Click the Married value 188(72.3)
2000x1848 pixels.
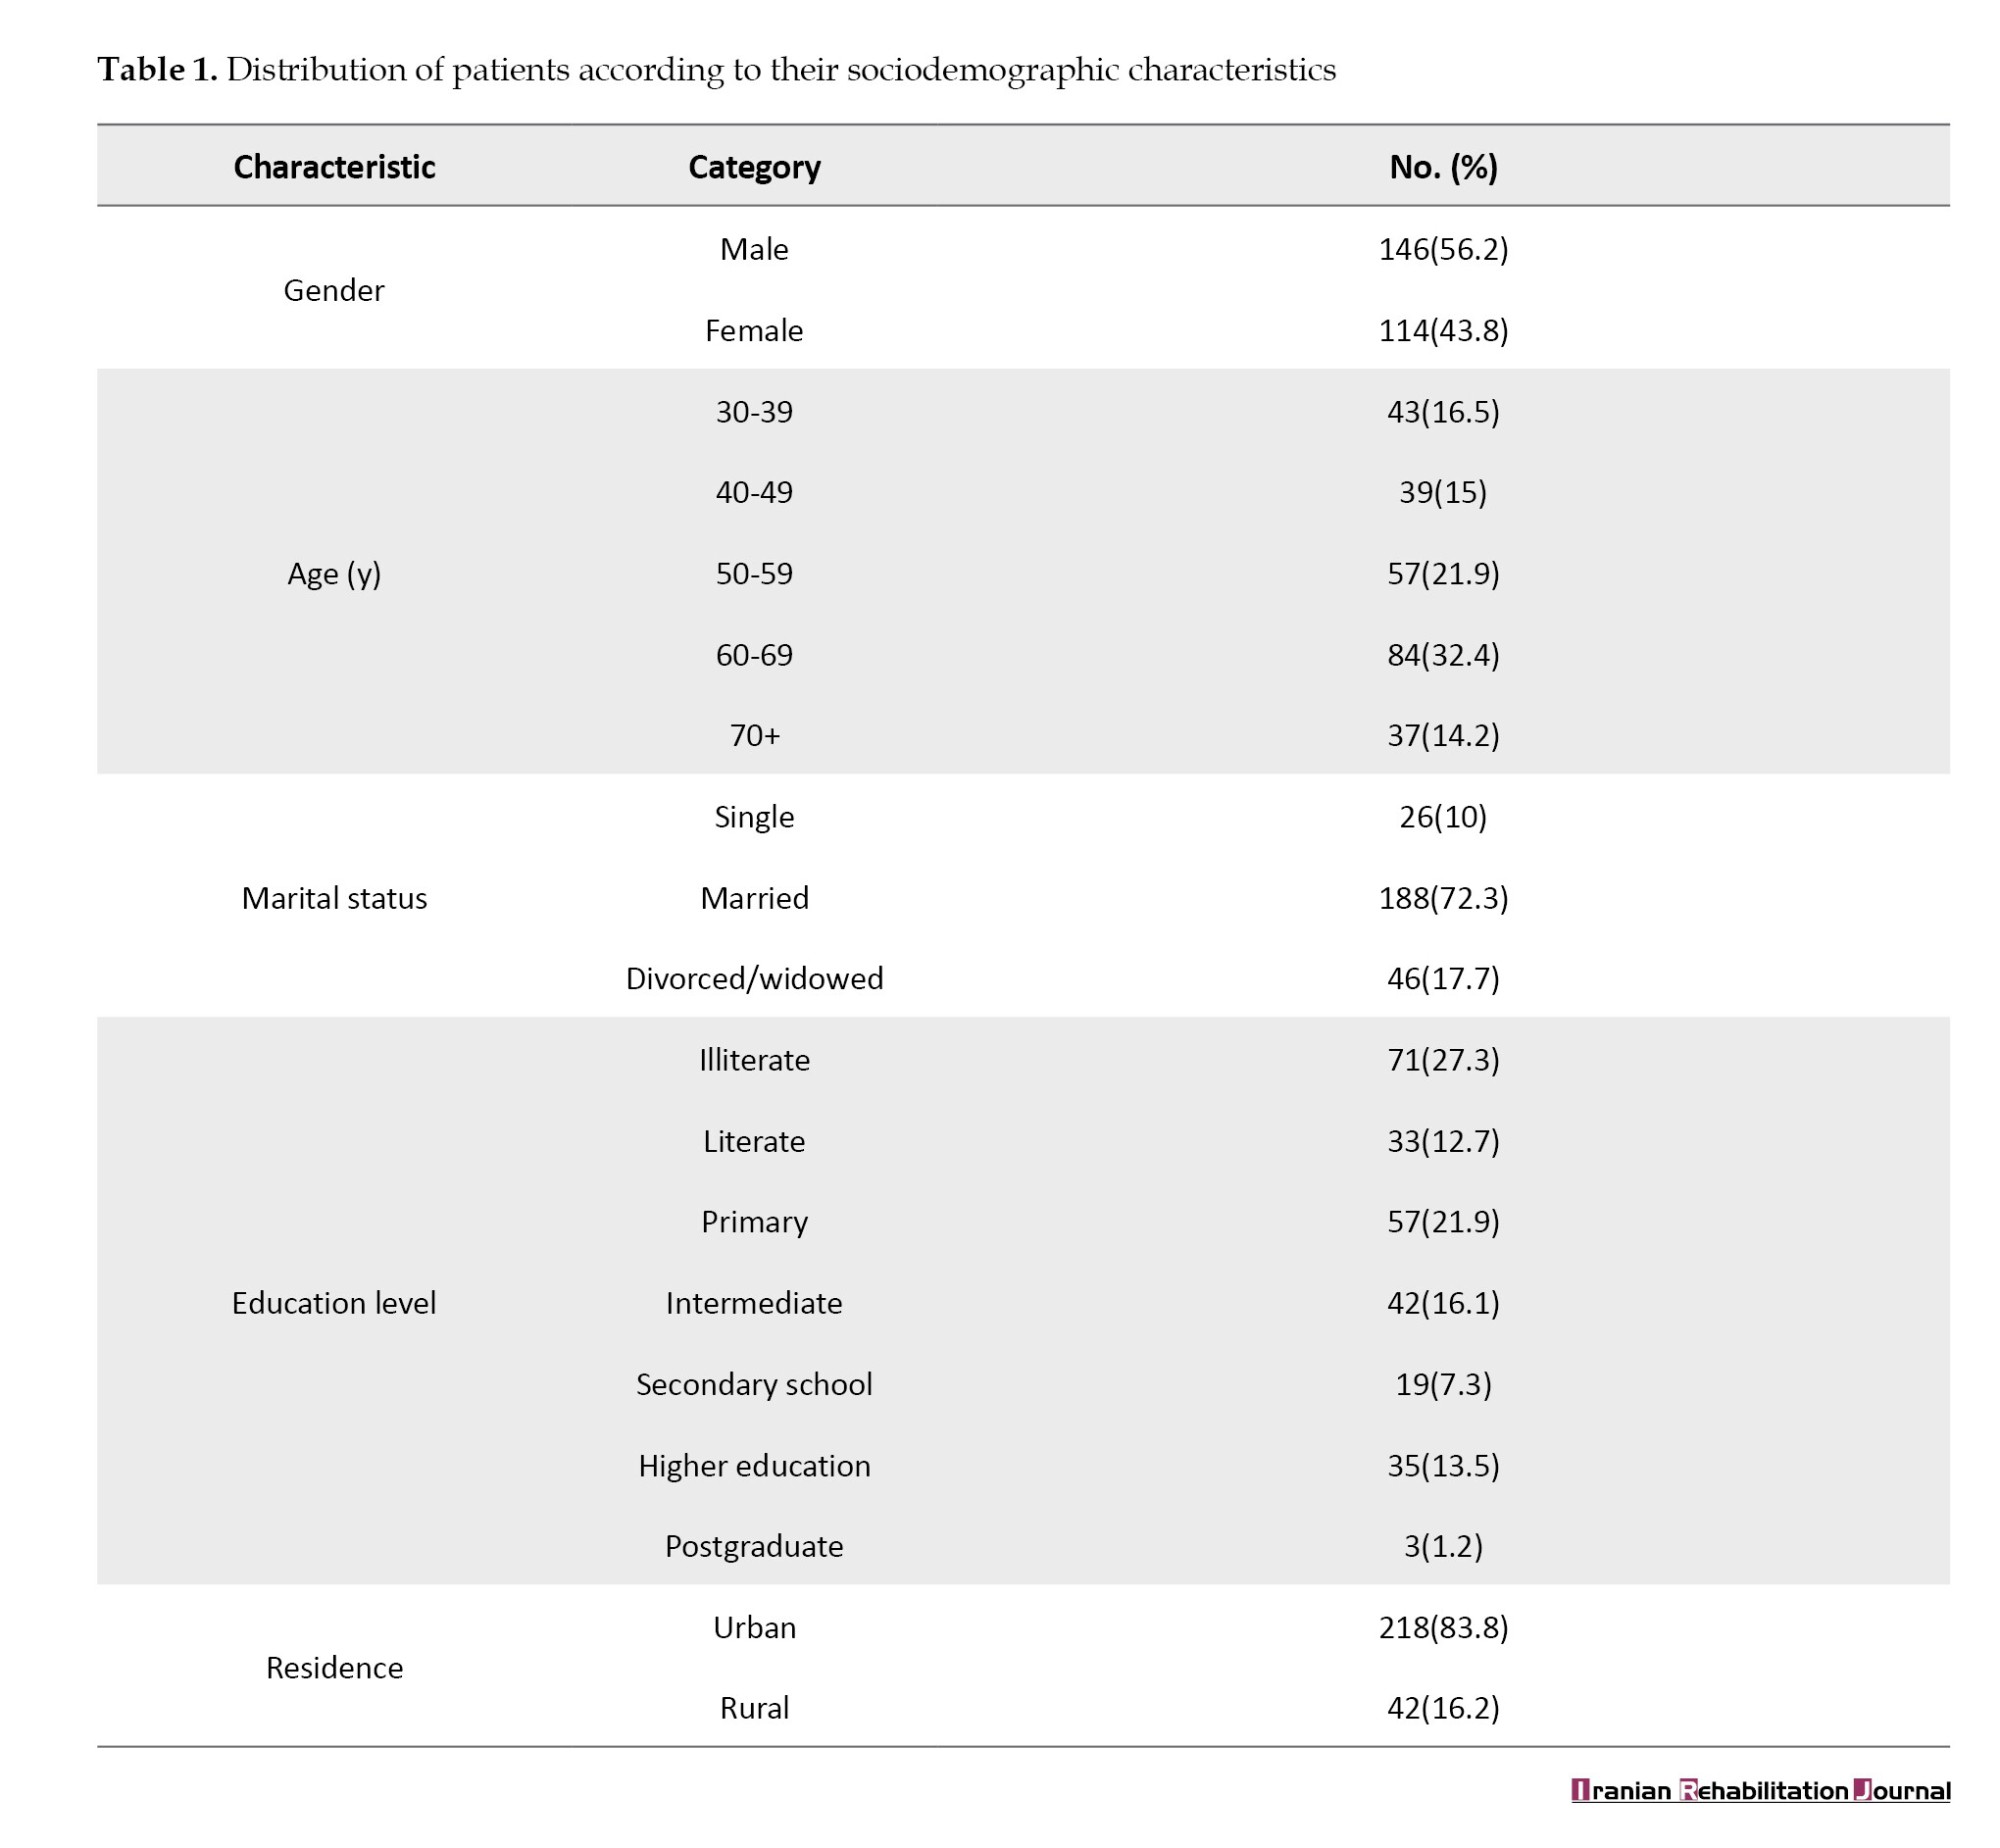1442,898
